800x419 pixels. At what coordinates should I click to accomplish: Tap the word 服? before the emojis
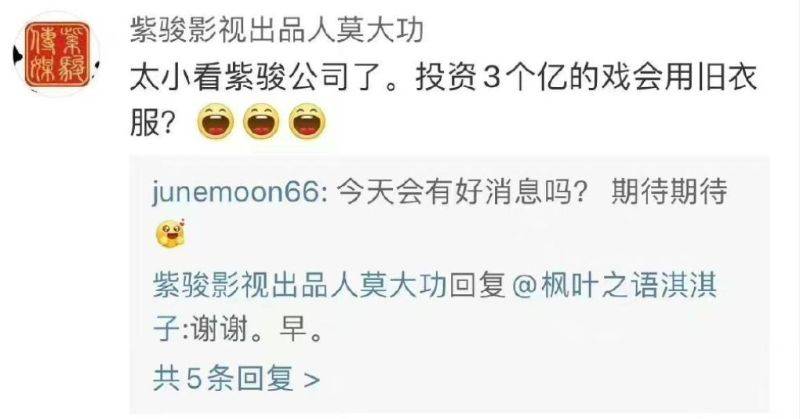coord(154,123)
